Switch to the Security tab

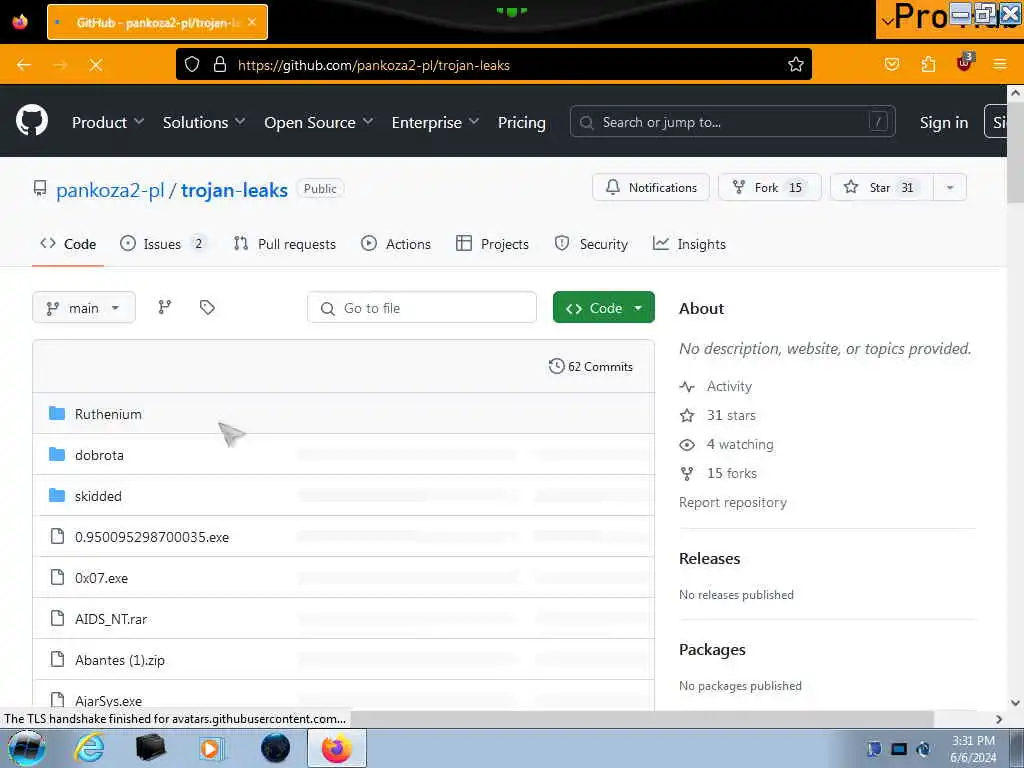(591, 244)
